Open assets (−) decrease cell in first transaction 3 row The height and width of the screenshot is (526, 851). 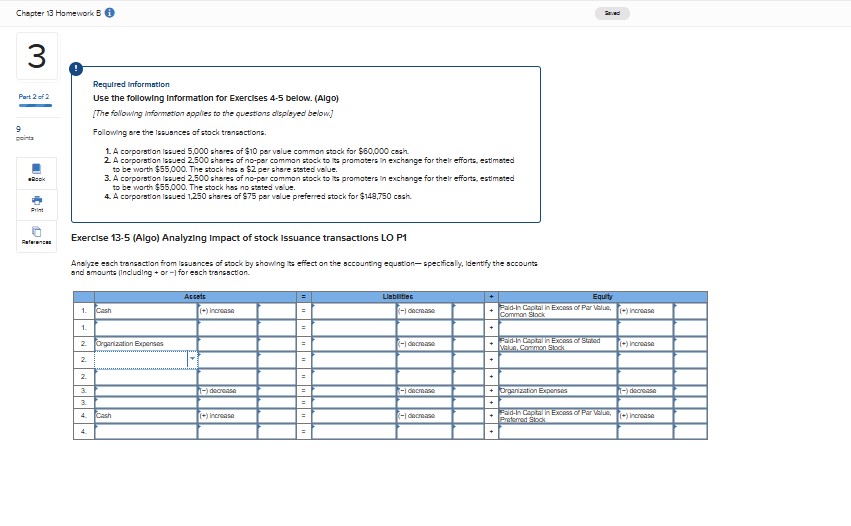click(227, 391)
